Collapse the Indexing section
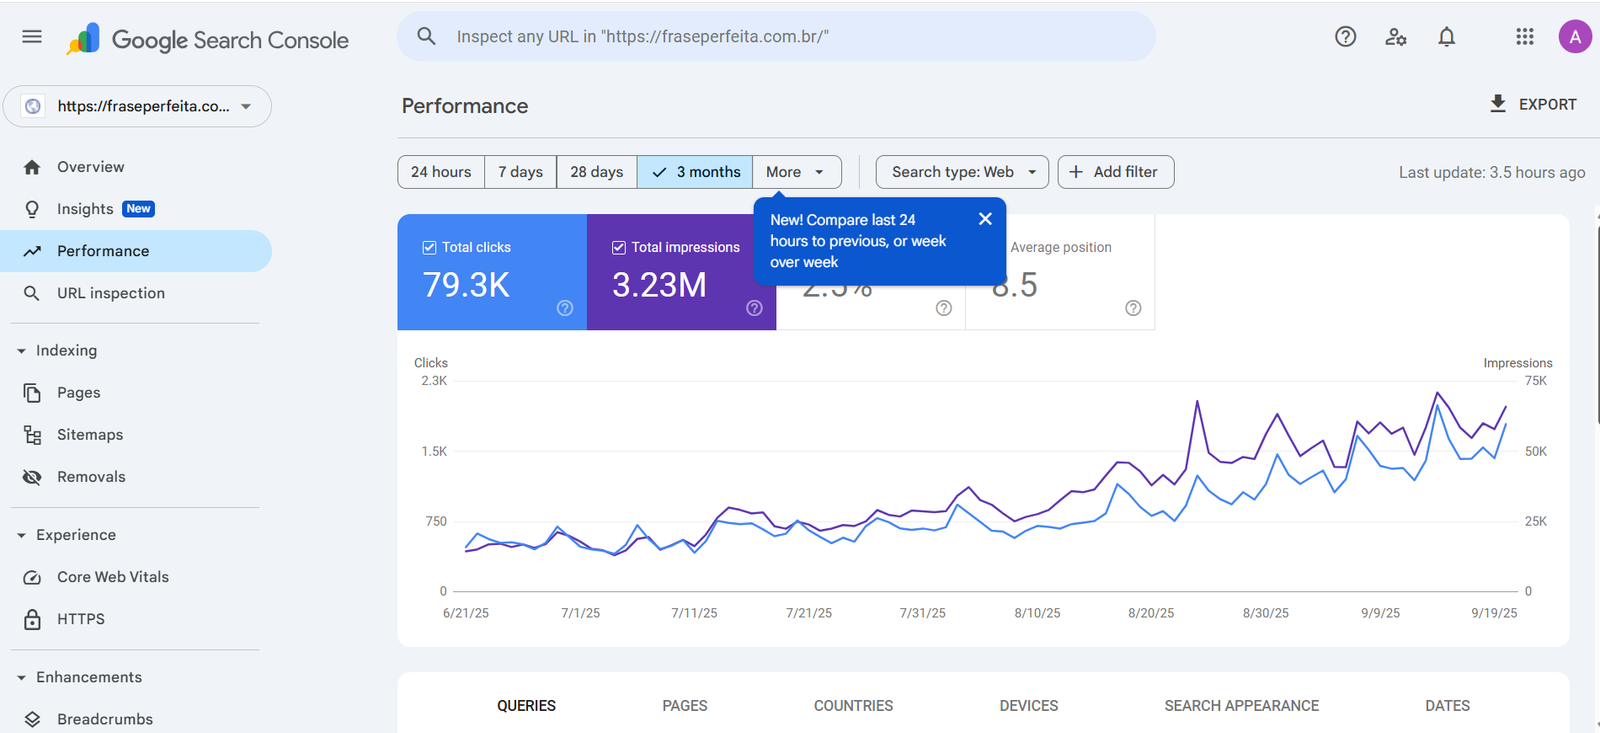Viewport: 1600px width, 733px height. tap(22, 351)
